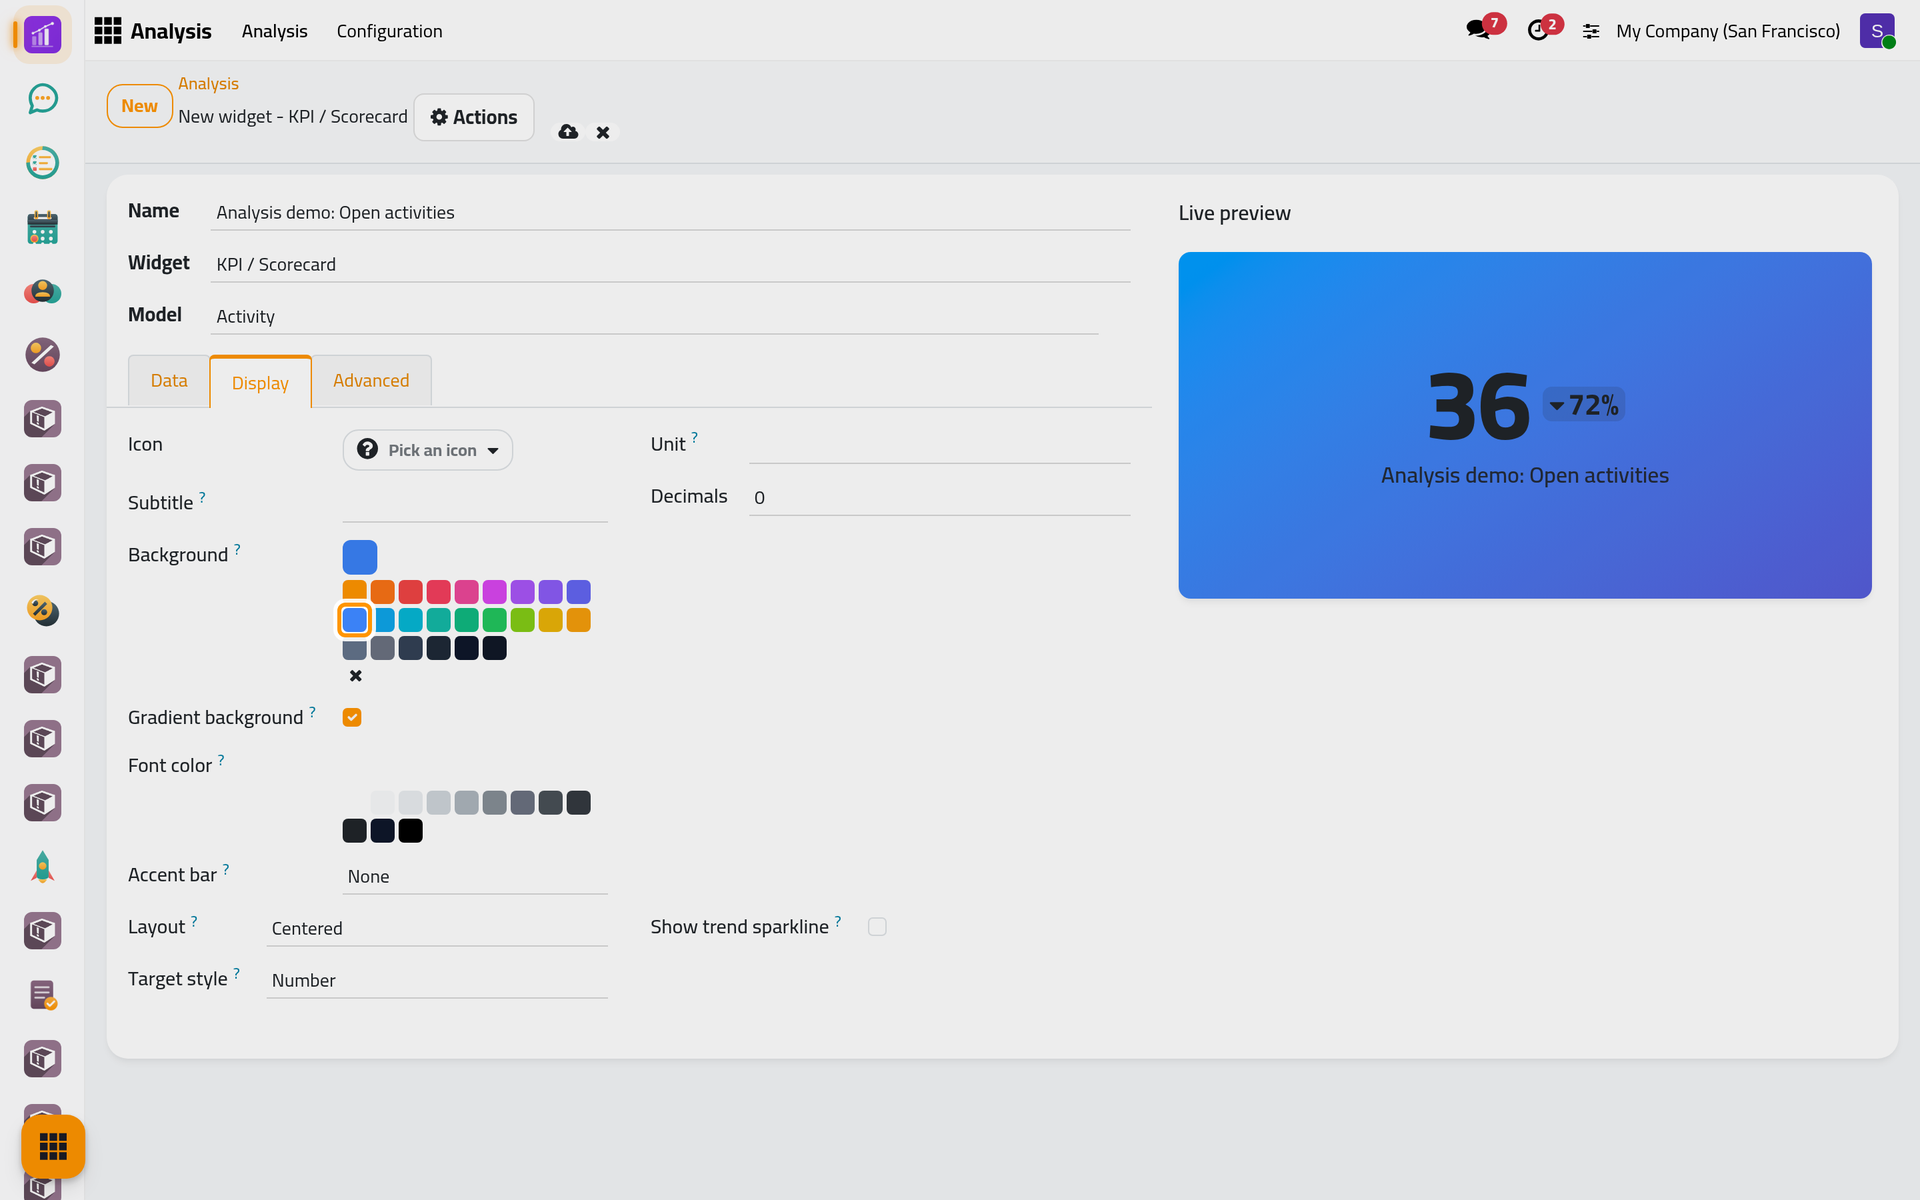Open the document checklist sidebar icon
This screenshot has height=1200, width=1920.
(42, 995)
